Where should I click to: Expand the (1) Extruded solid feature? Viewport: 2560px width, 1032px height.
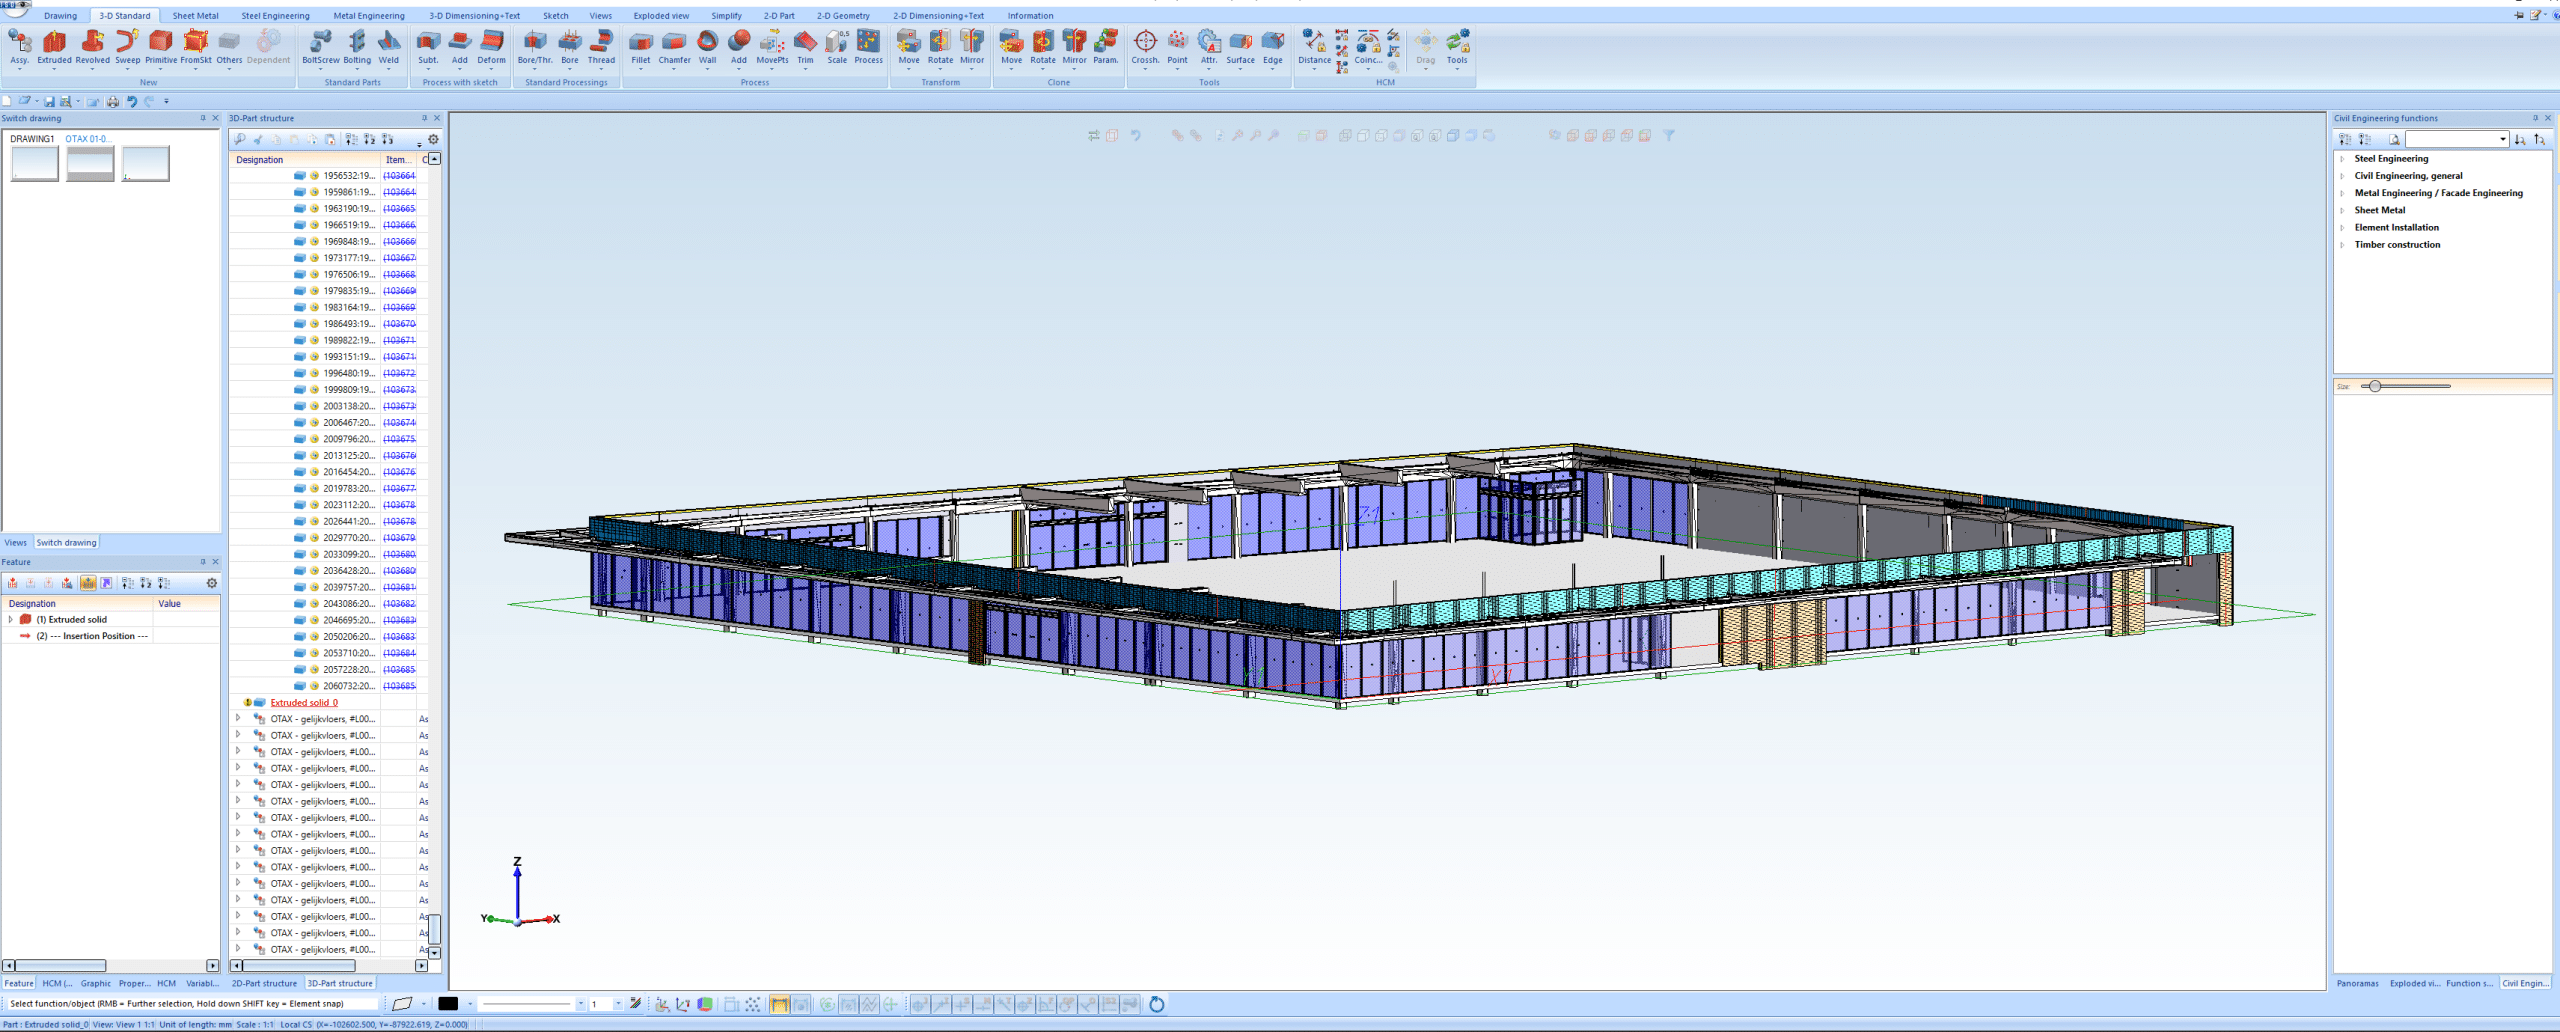click(x=11, y=620)
